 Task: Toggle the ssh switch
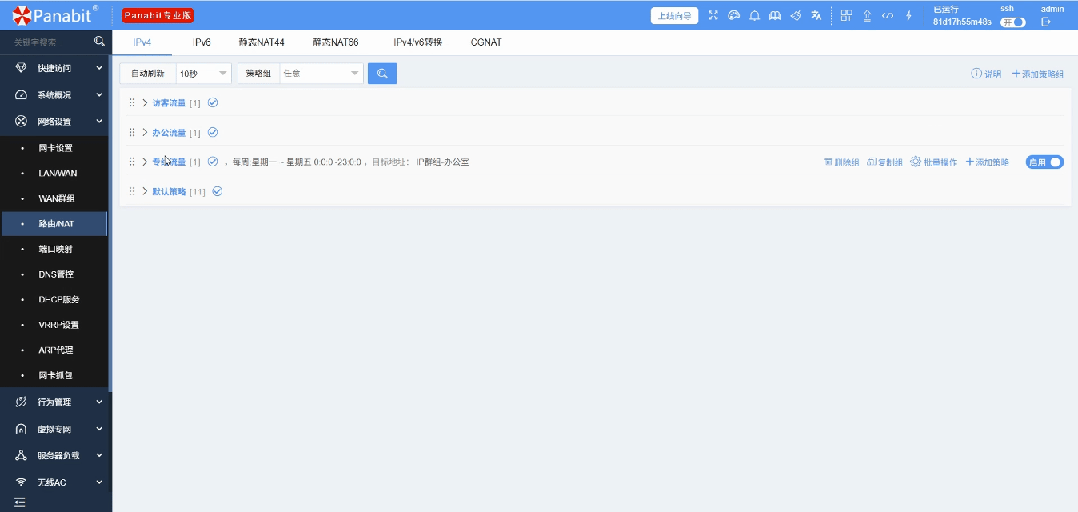[1013, 22]
